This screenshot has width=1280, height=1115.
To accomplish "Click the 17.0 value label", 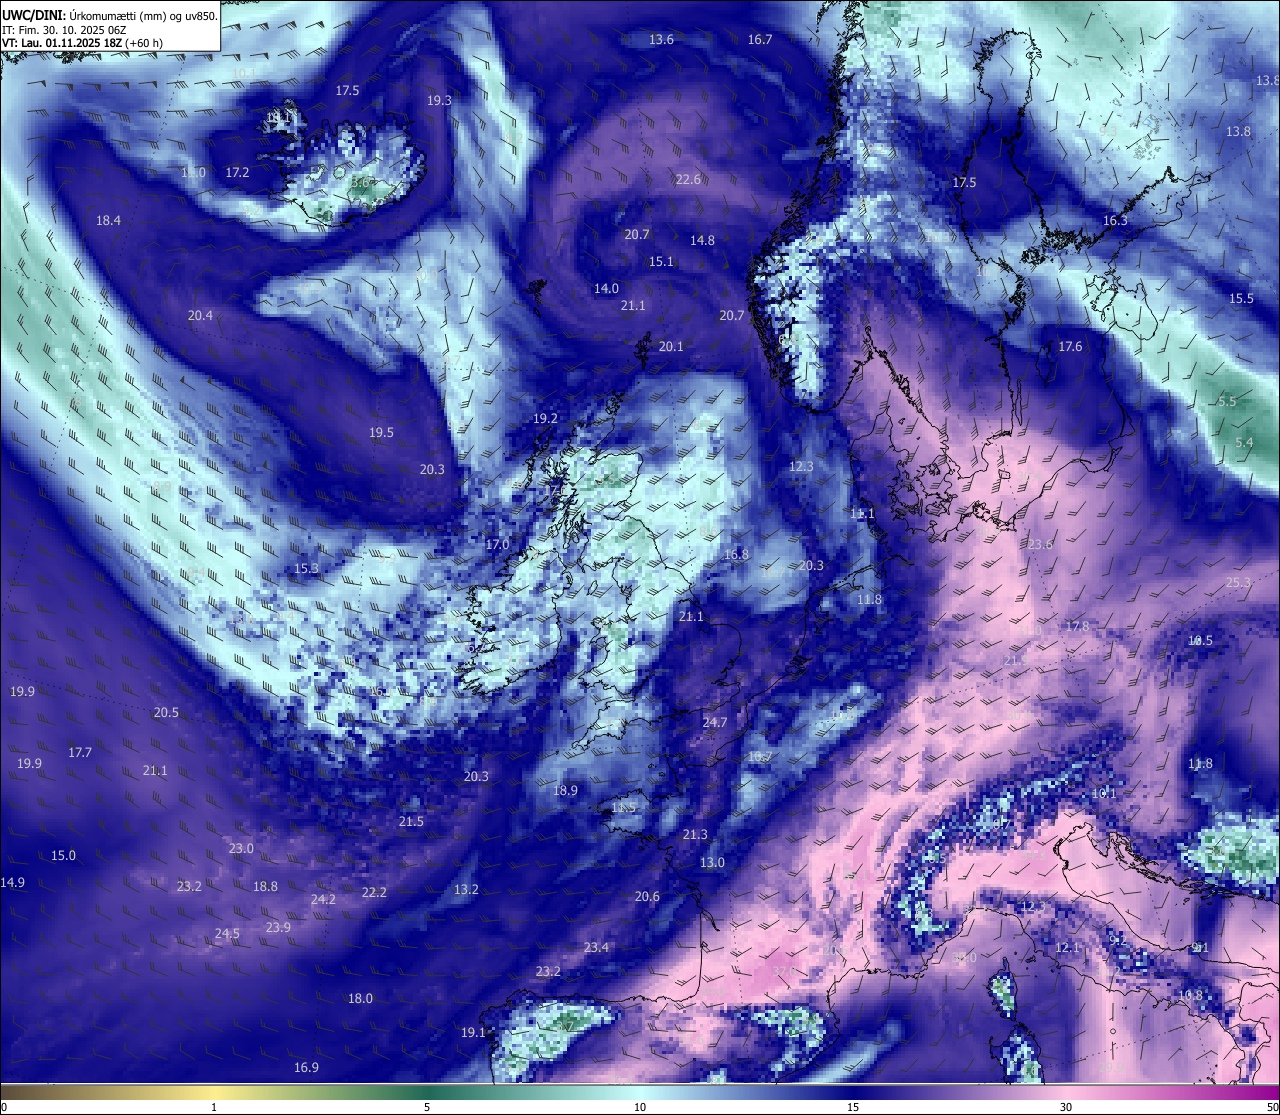I will coord(497,545).
